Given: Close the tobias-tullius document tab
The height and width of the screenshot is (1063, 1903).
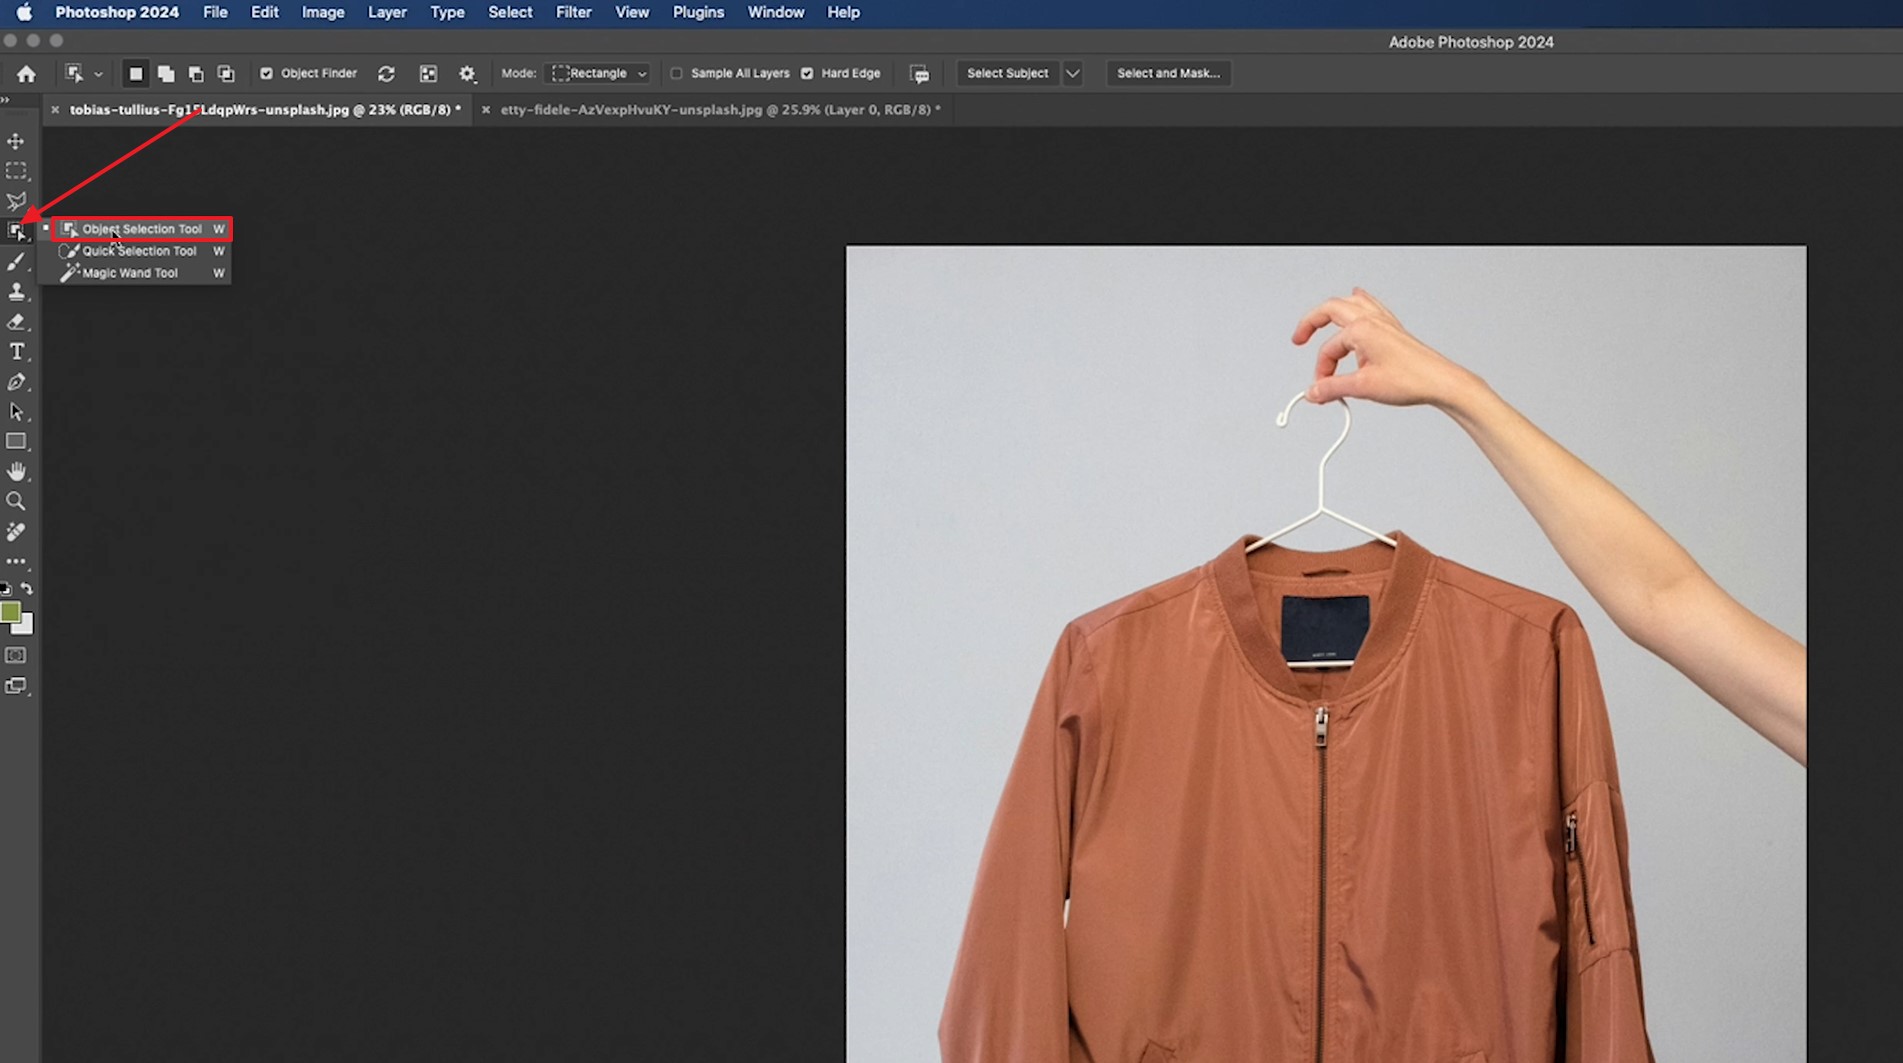Looking at the screenshot, I should [x=55, y=110].
